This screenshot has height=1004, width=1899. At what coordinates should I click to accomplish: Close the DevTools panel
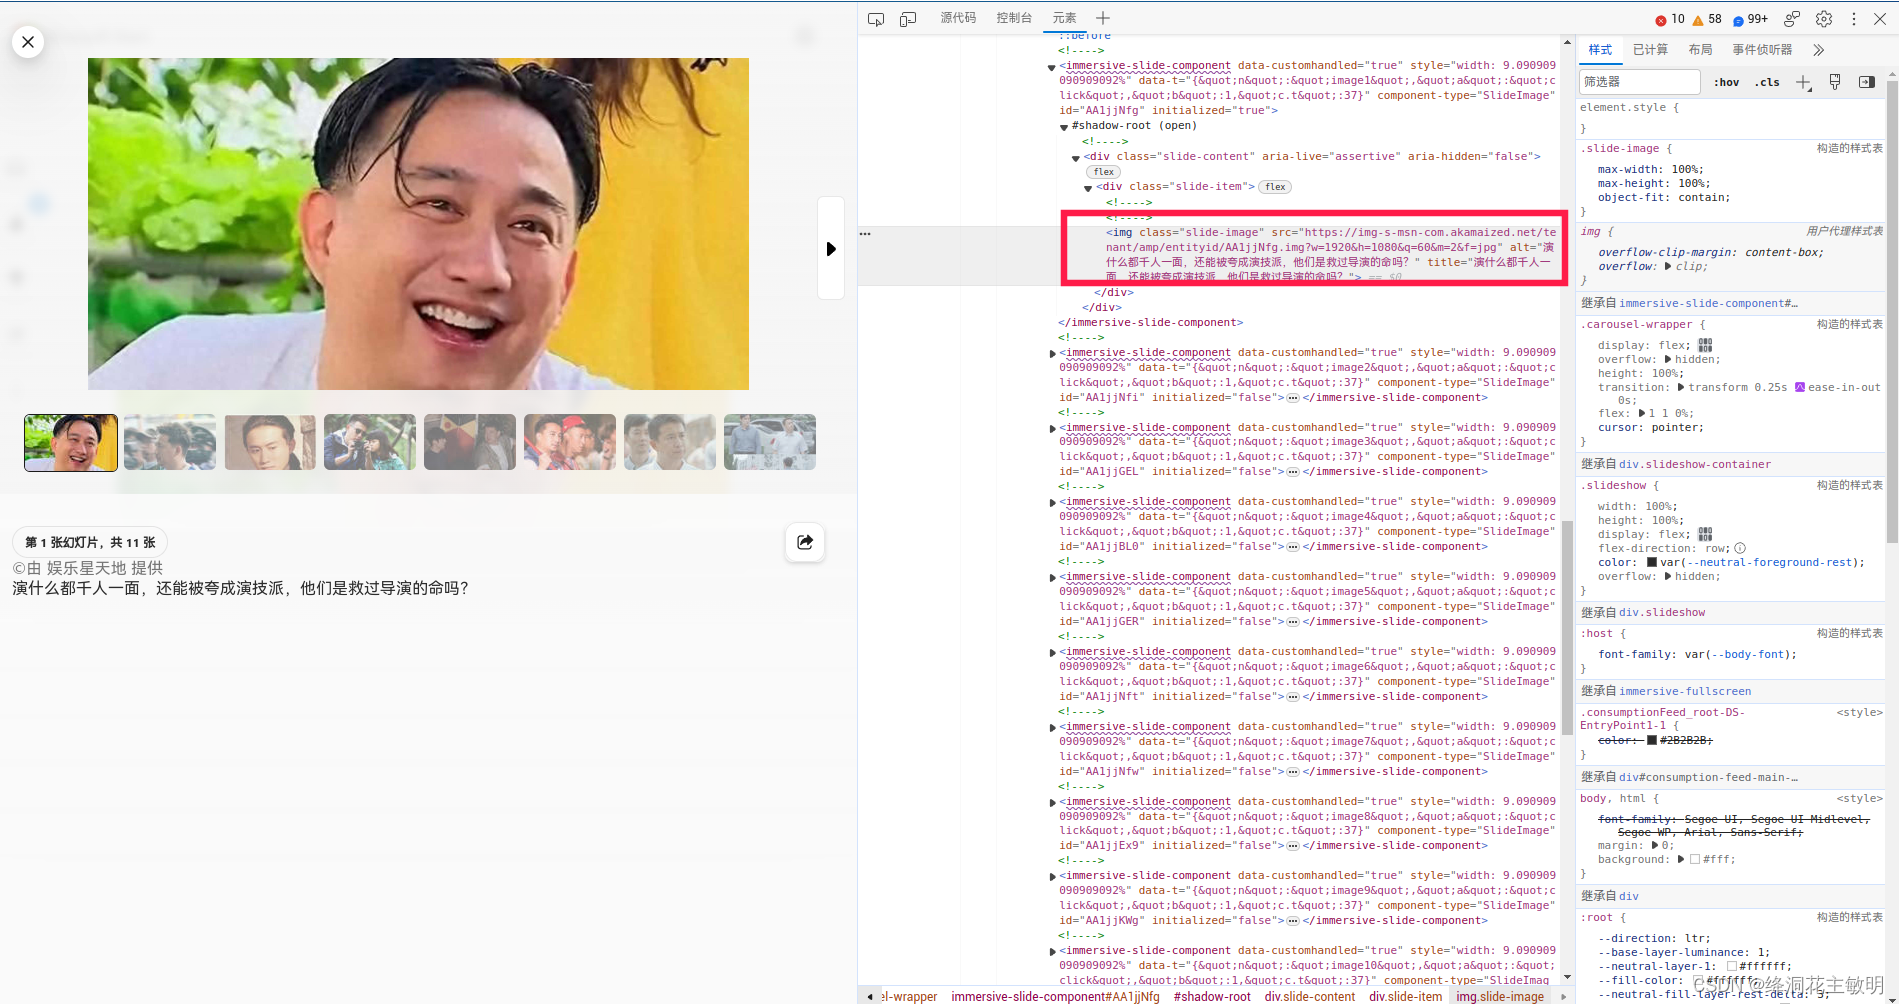point(1880,19)
